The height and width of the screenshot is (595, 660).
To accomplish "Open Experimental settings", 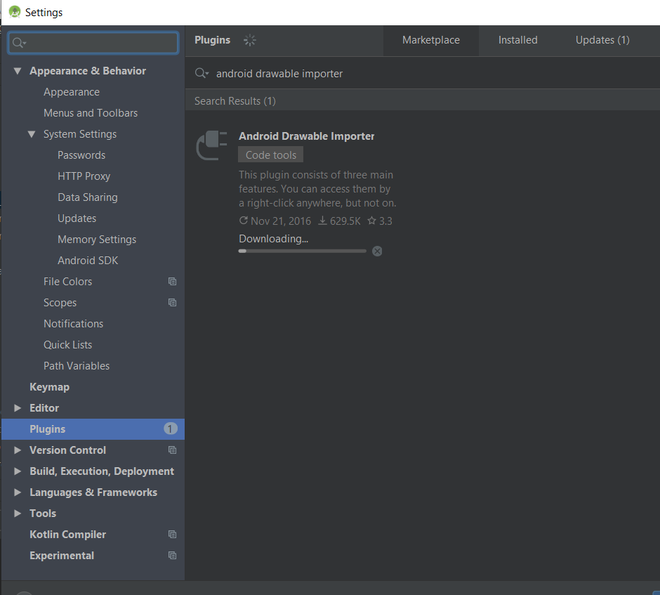I will [62, 555].
